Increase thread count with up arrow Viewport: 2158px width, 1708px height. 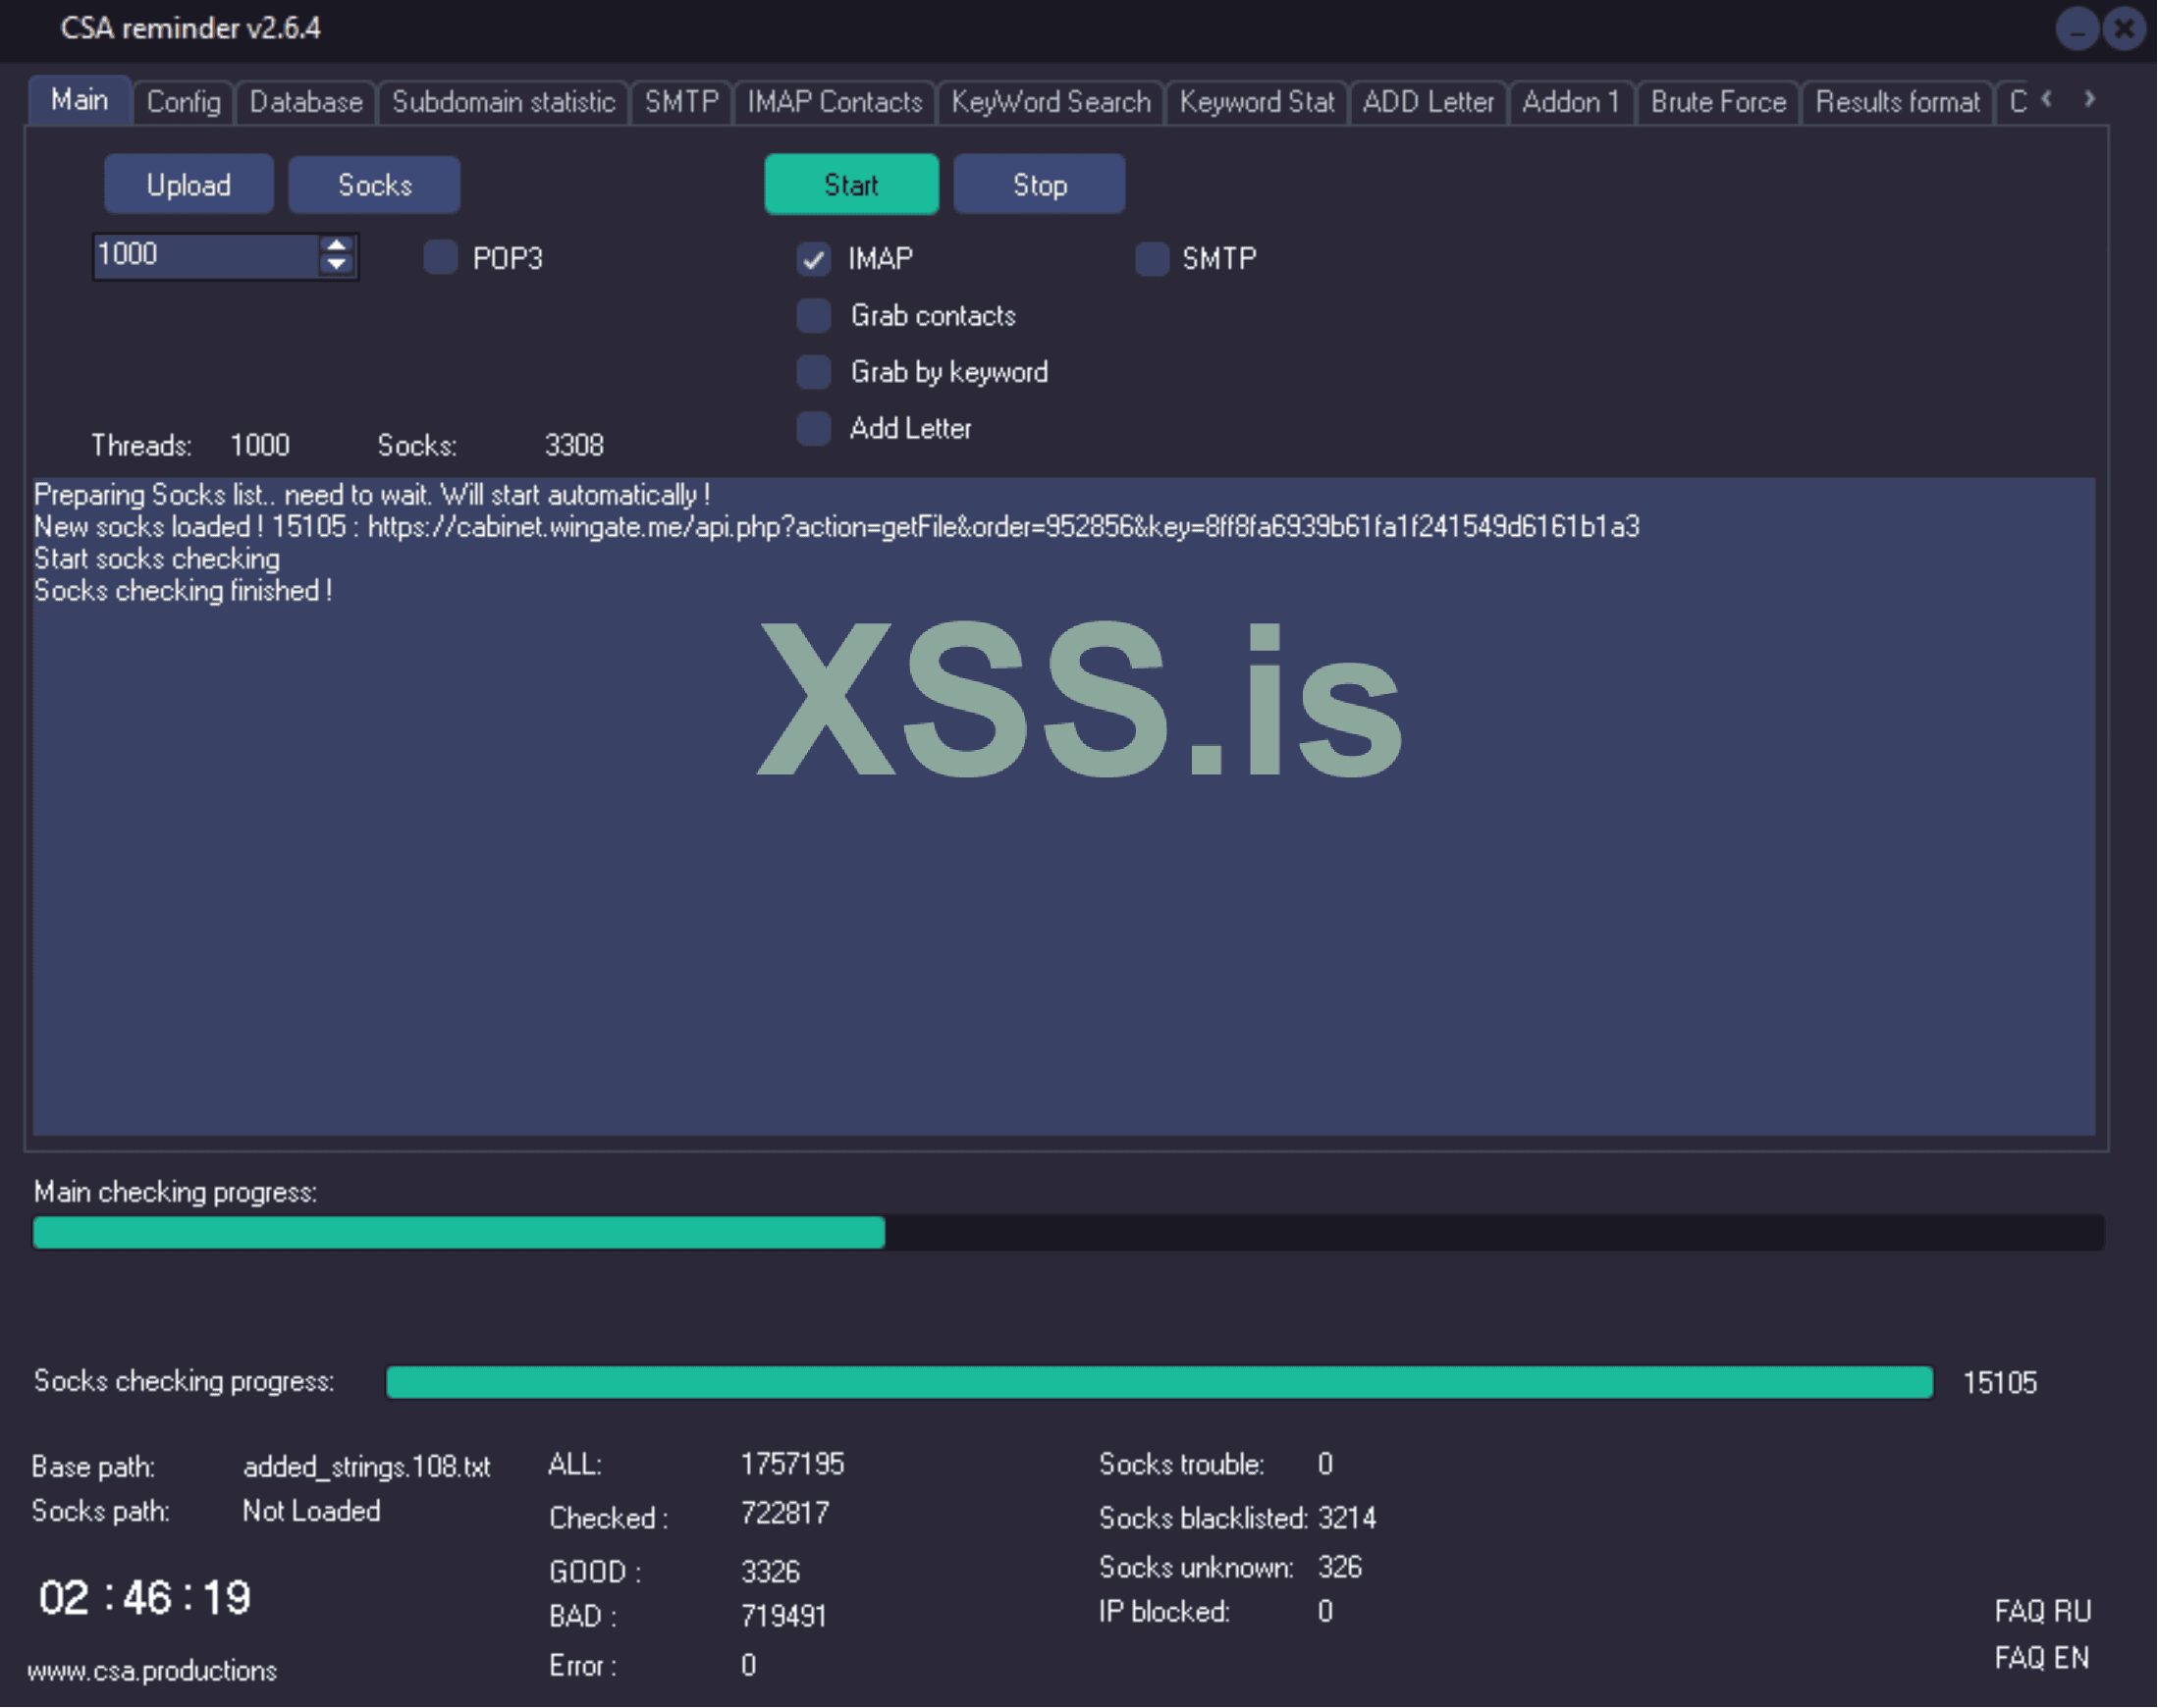(x=337, y=245)
